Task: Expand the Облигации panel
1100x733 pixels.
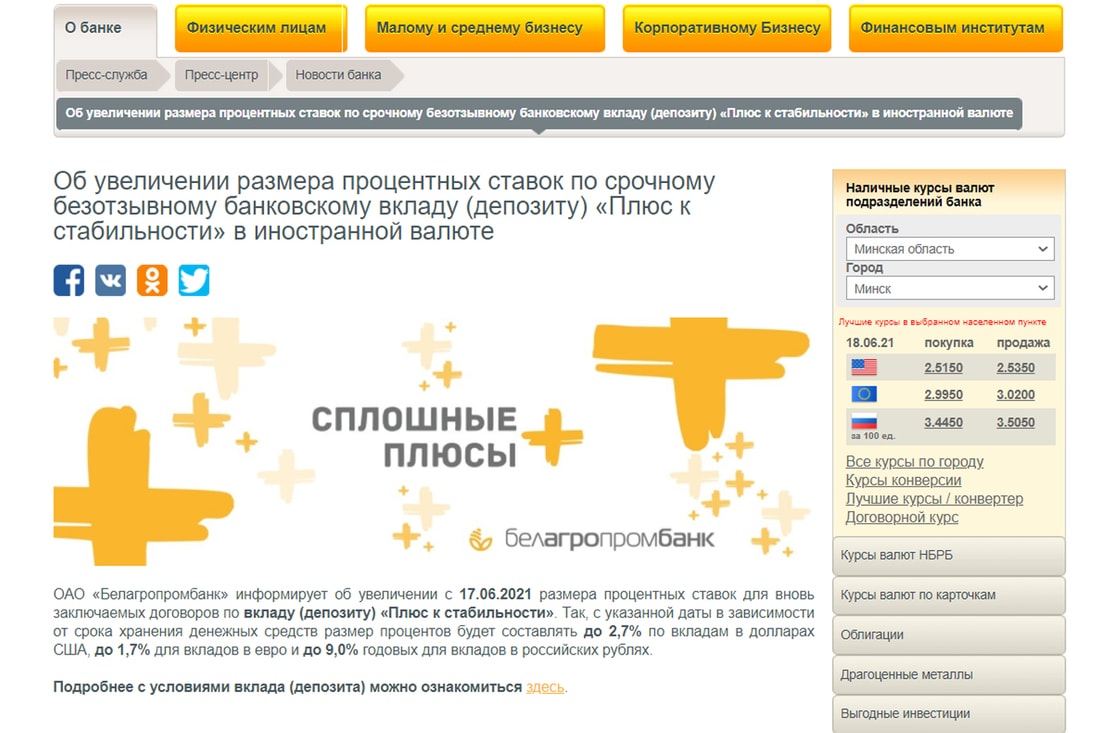Action: (x=948, y=635)
